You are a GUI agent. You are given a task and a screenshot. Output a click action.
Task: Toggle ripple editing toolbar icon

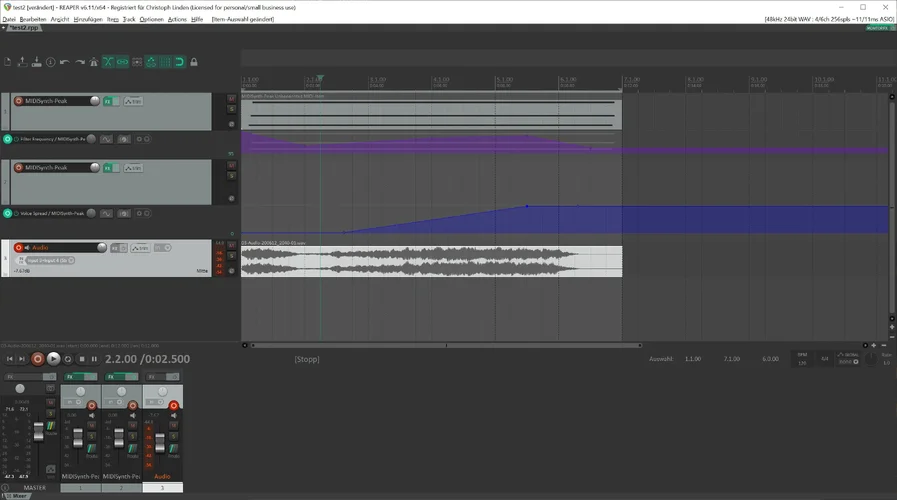click(x=137, y=62)
